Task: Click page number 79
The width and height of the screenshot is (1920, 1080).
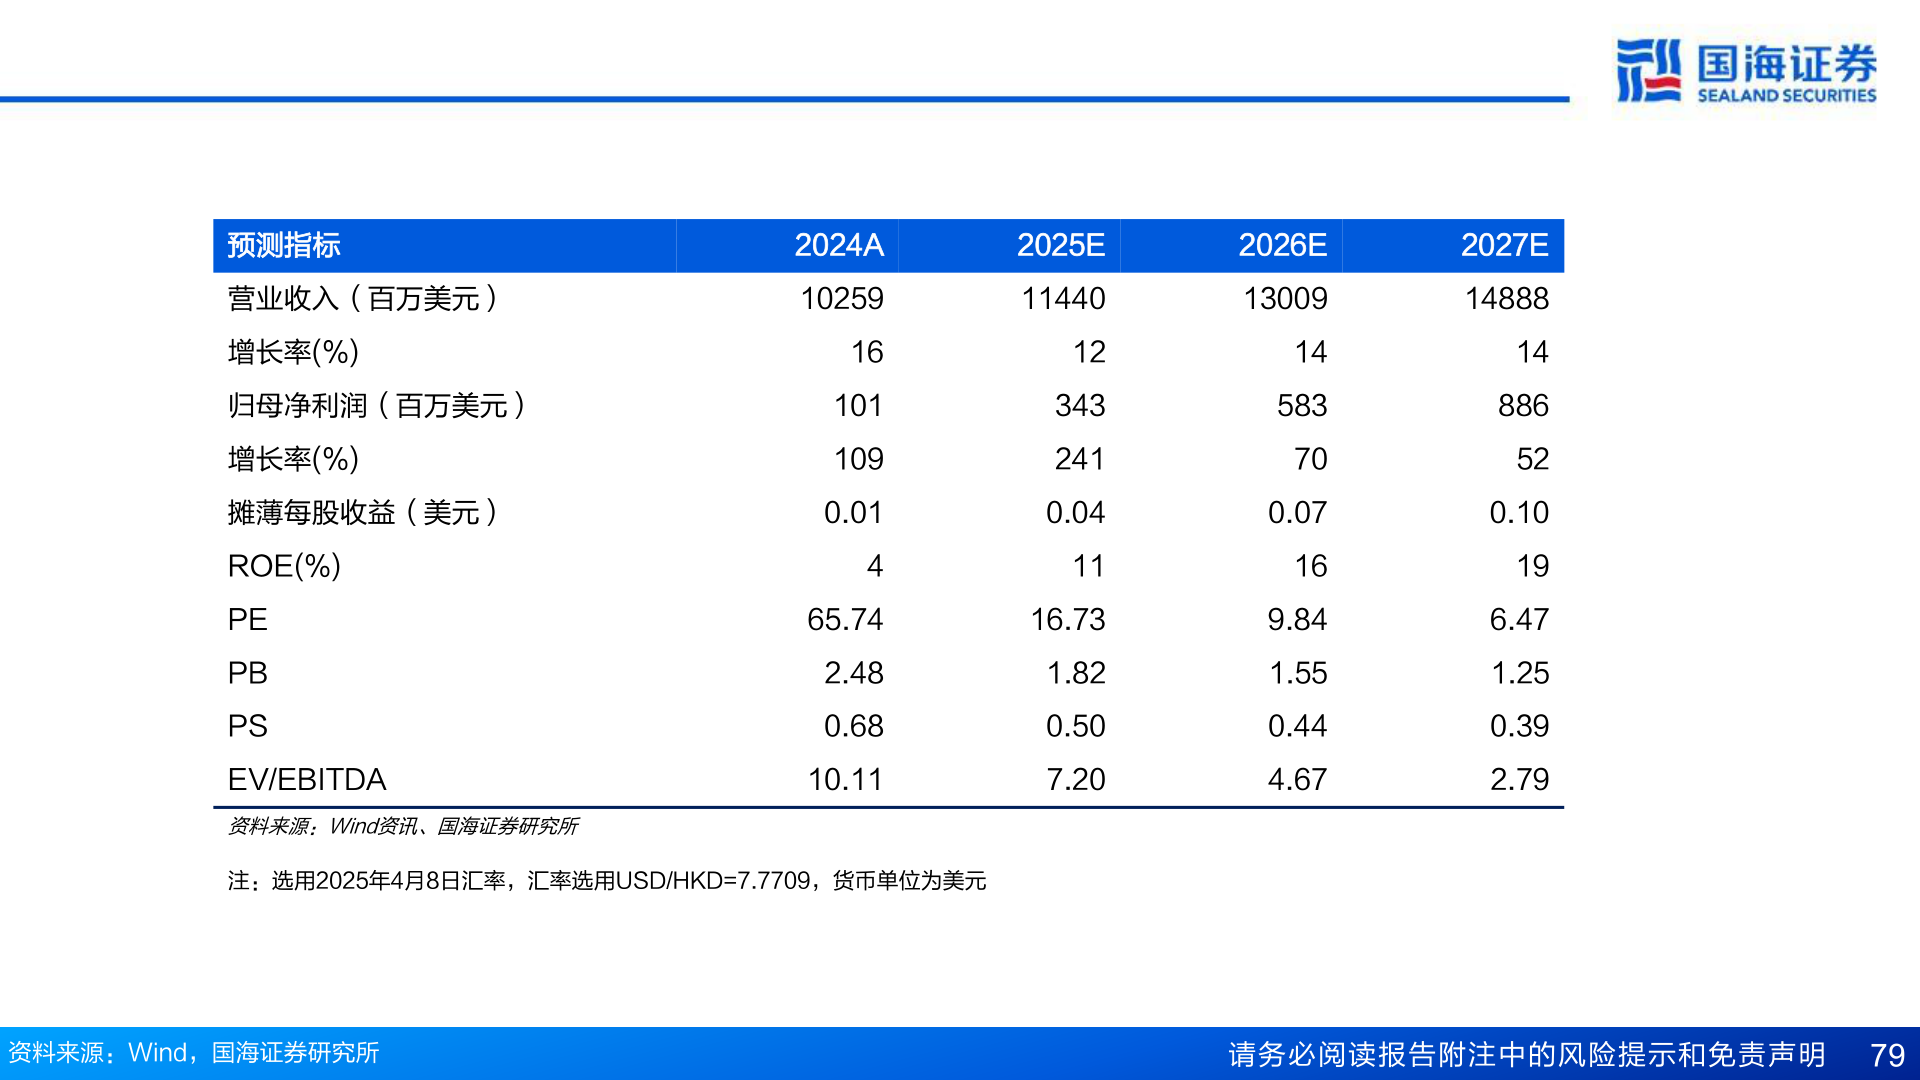Action: [x=1887, y=1054]
